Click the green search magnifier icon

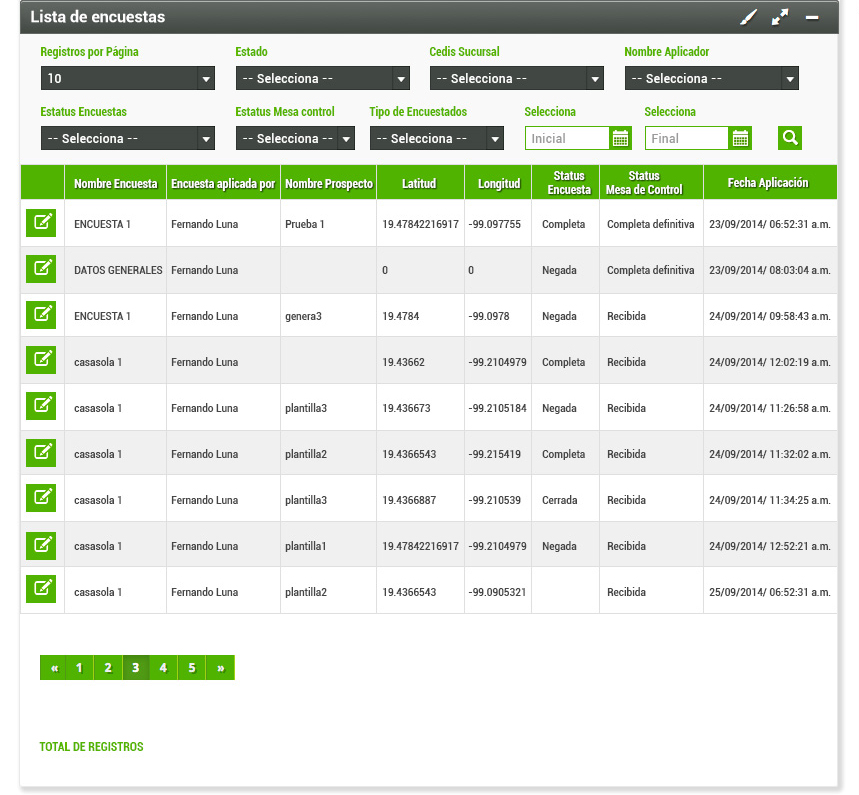point(790,137)
